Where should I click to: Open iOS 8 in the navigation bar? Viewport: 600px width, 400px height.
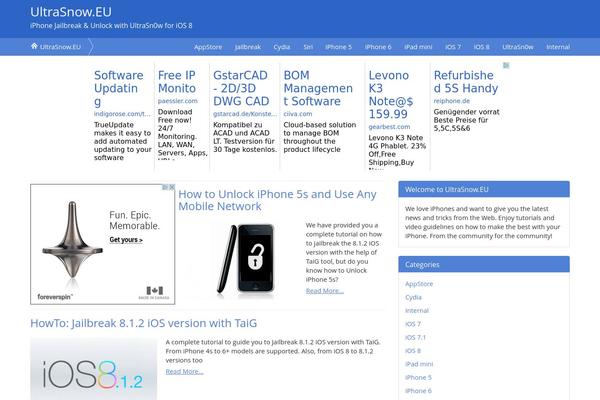[x=481, y=47]
